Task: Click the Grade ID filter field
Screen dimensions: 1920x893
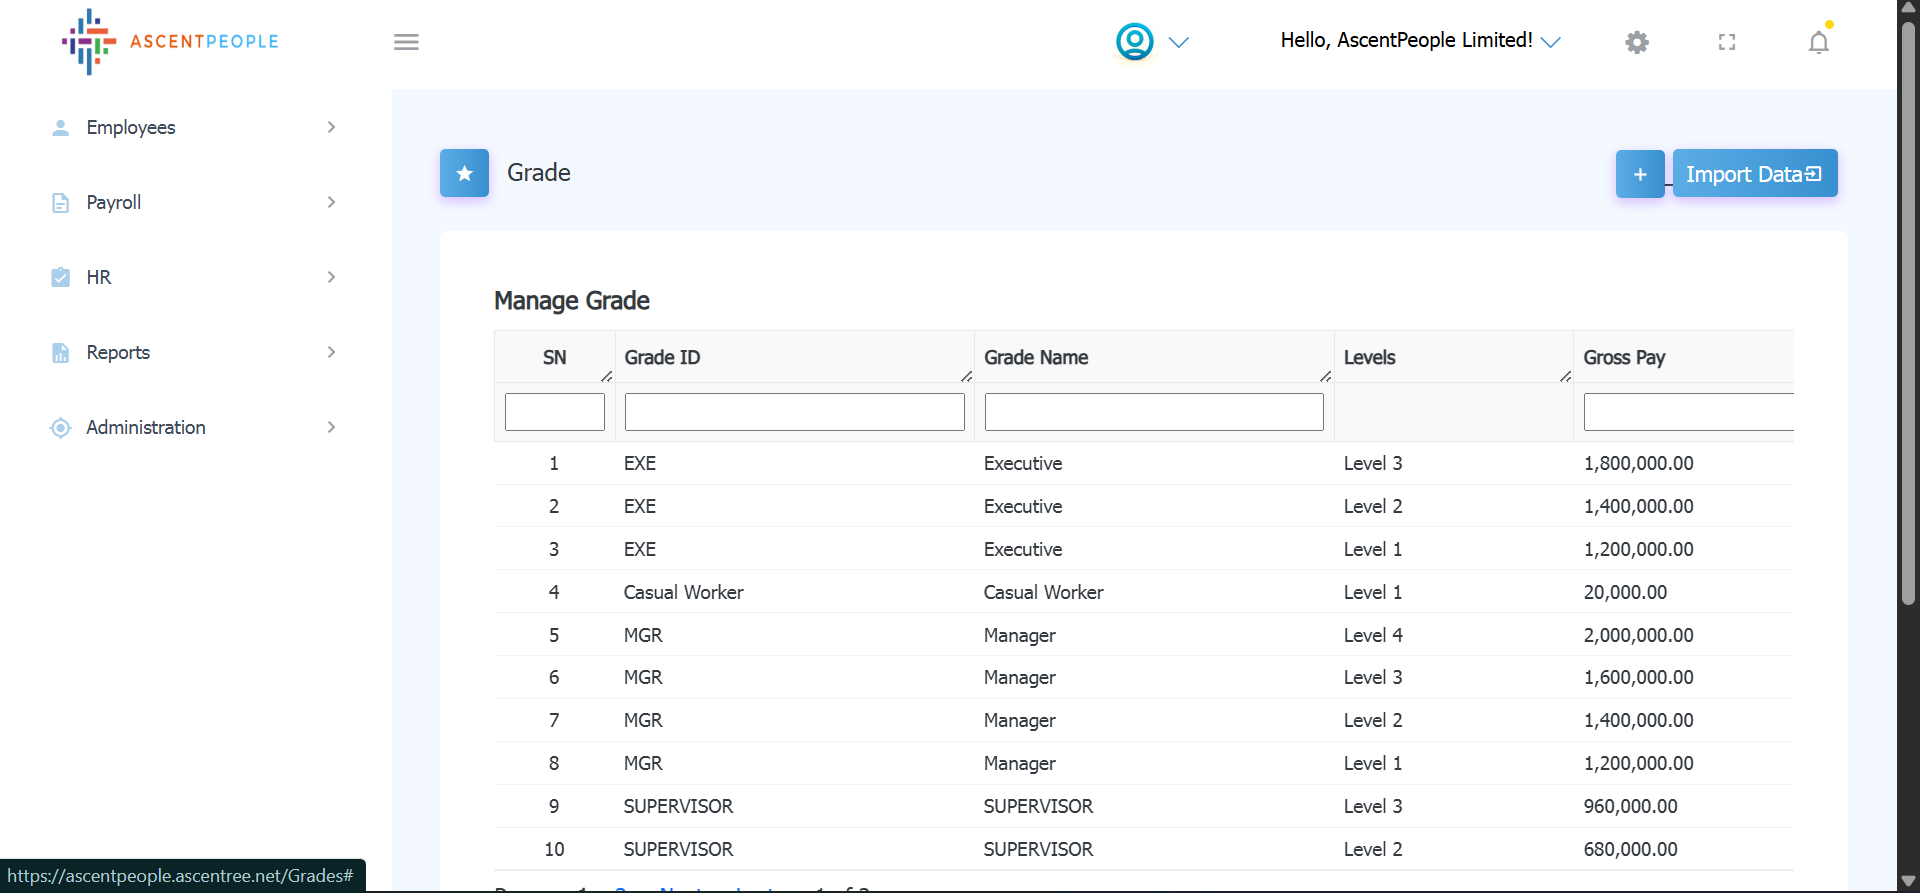Action: [794, 412]
